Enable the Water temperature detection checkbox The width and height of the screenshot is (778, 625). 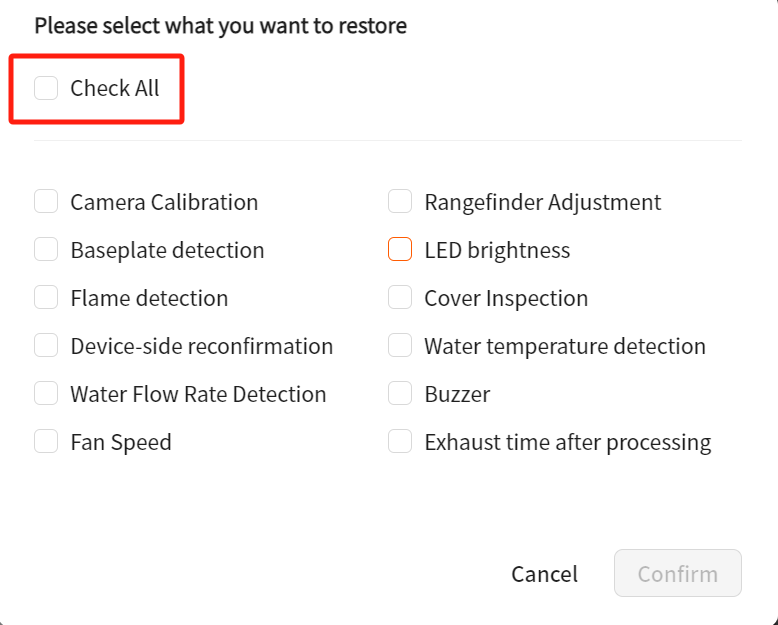coord(400,346)
